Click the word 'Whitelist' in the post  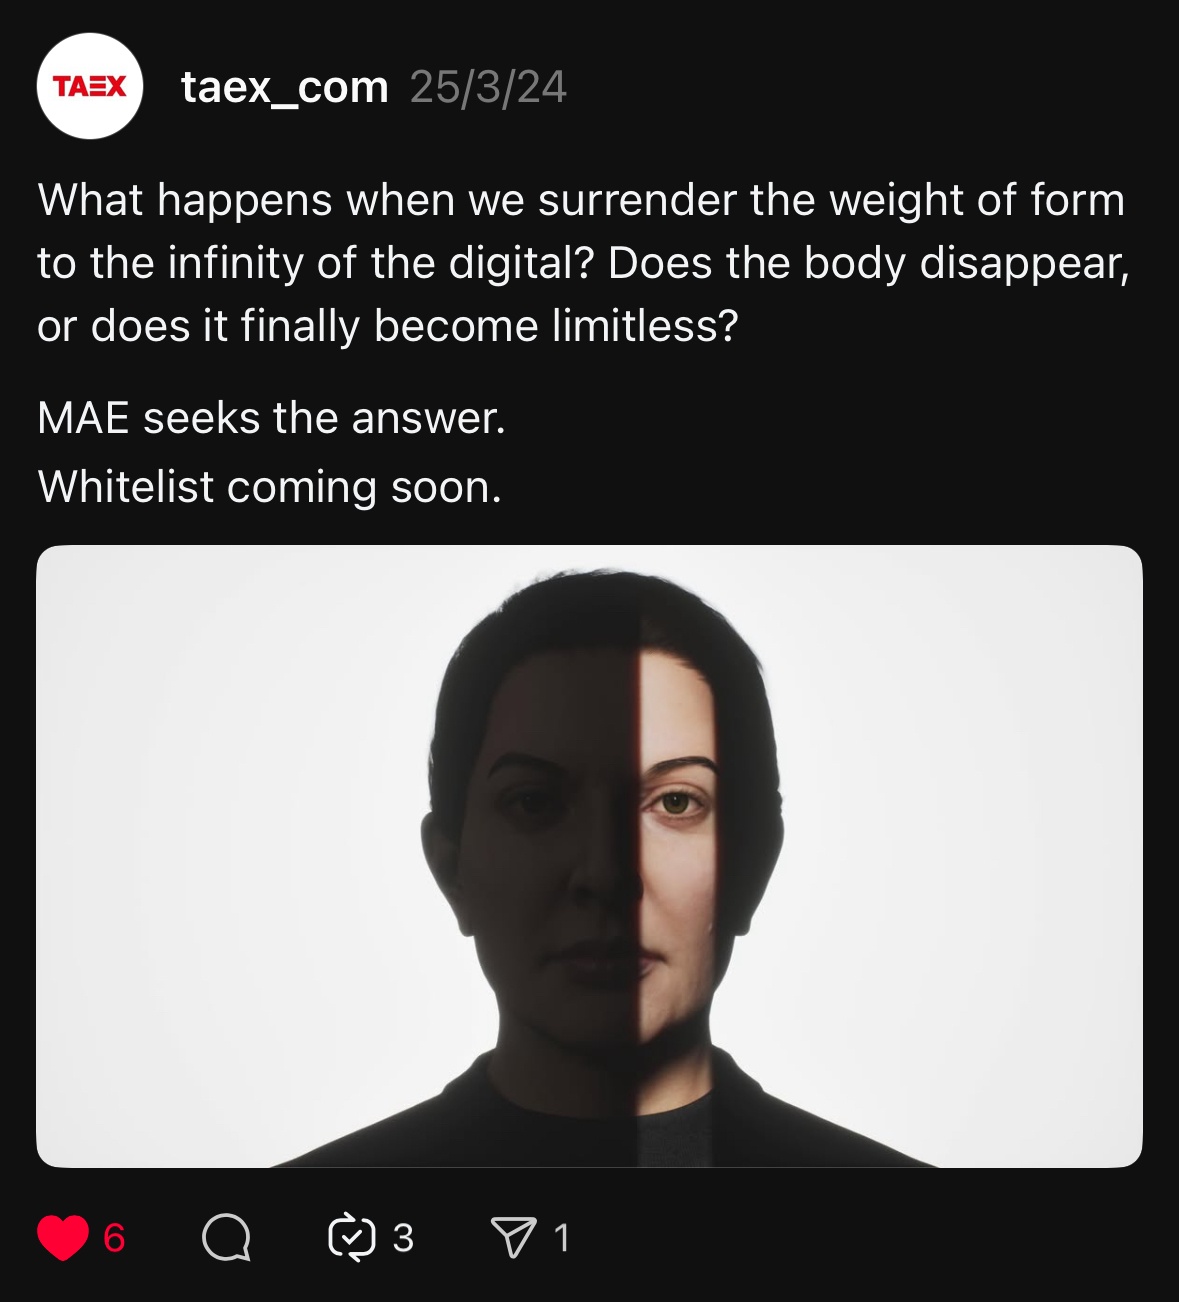126,487
